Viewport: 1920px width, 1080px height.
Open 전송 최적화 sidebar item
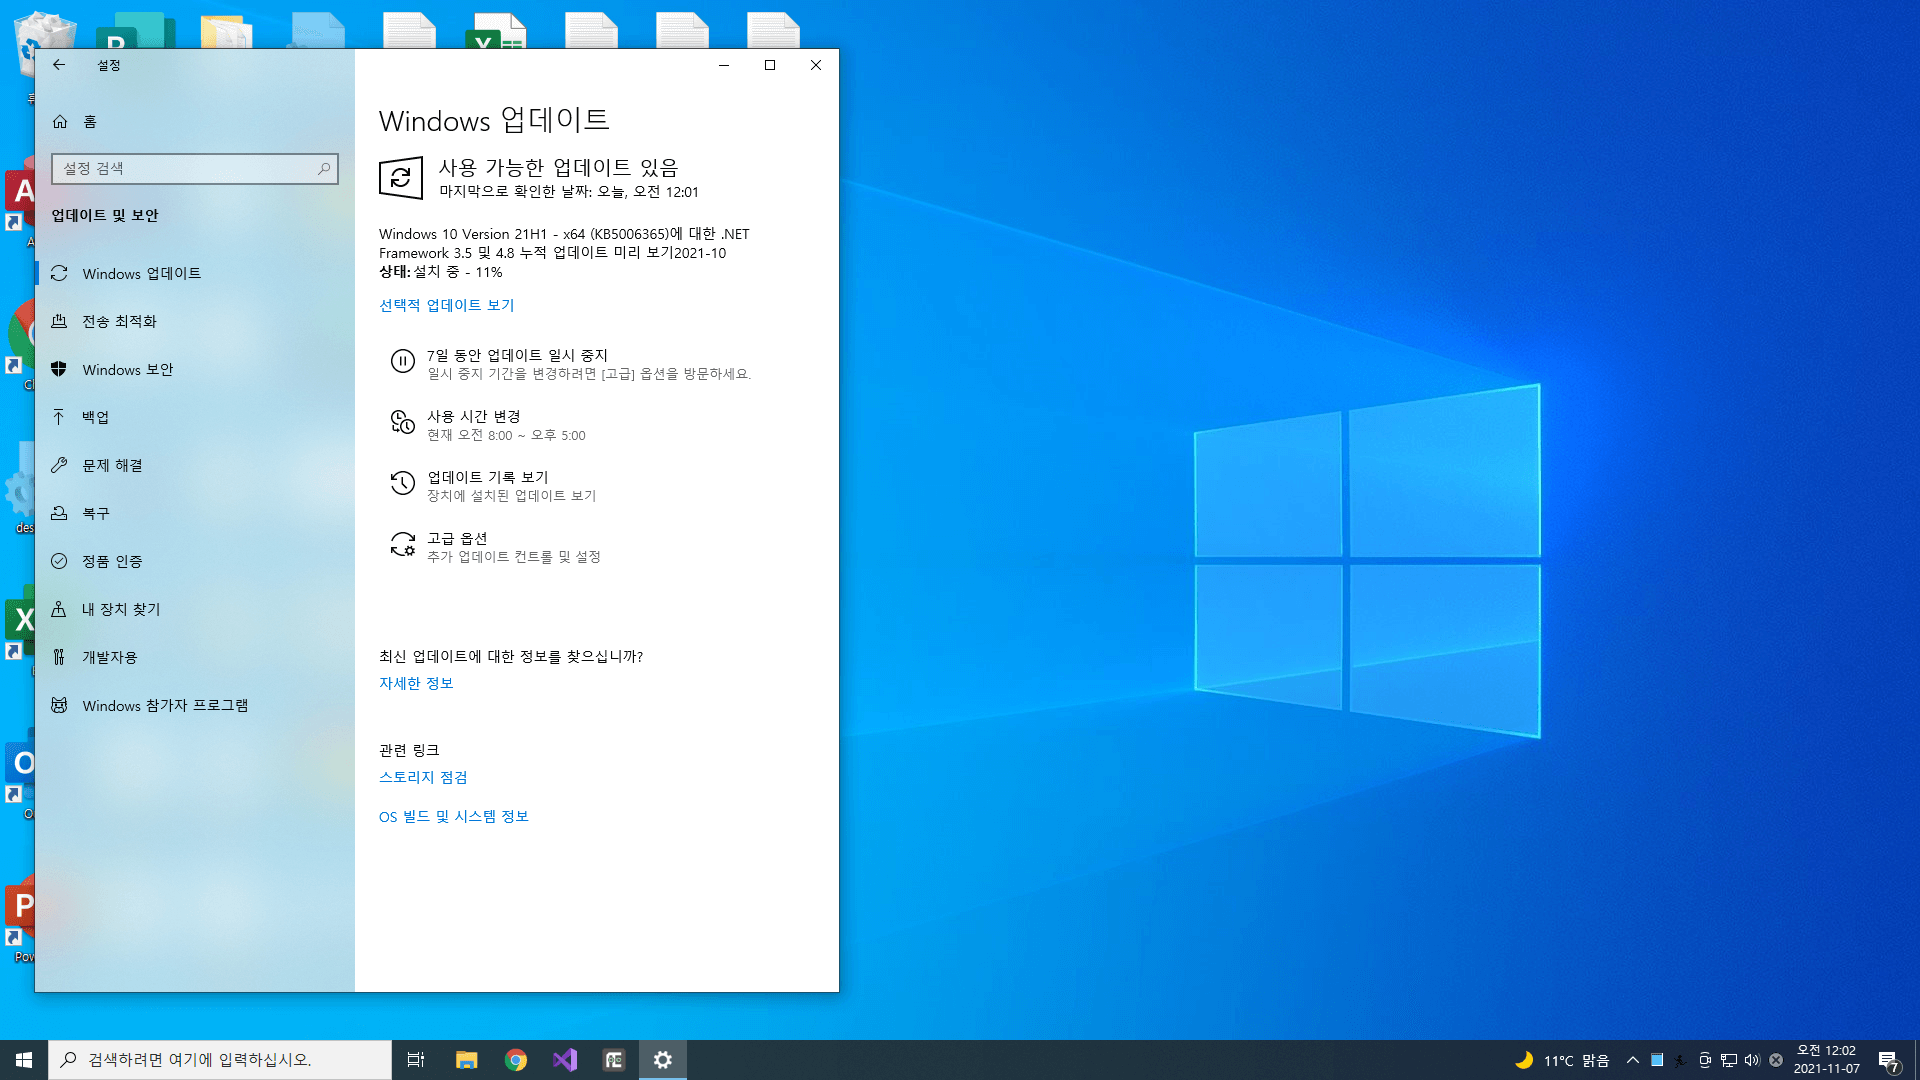[x=195, y=321]
